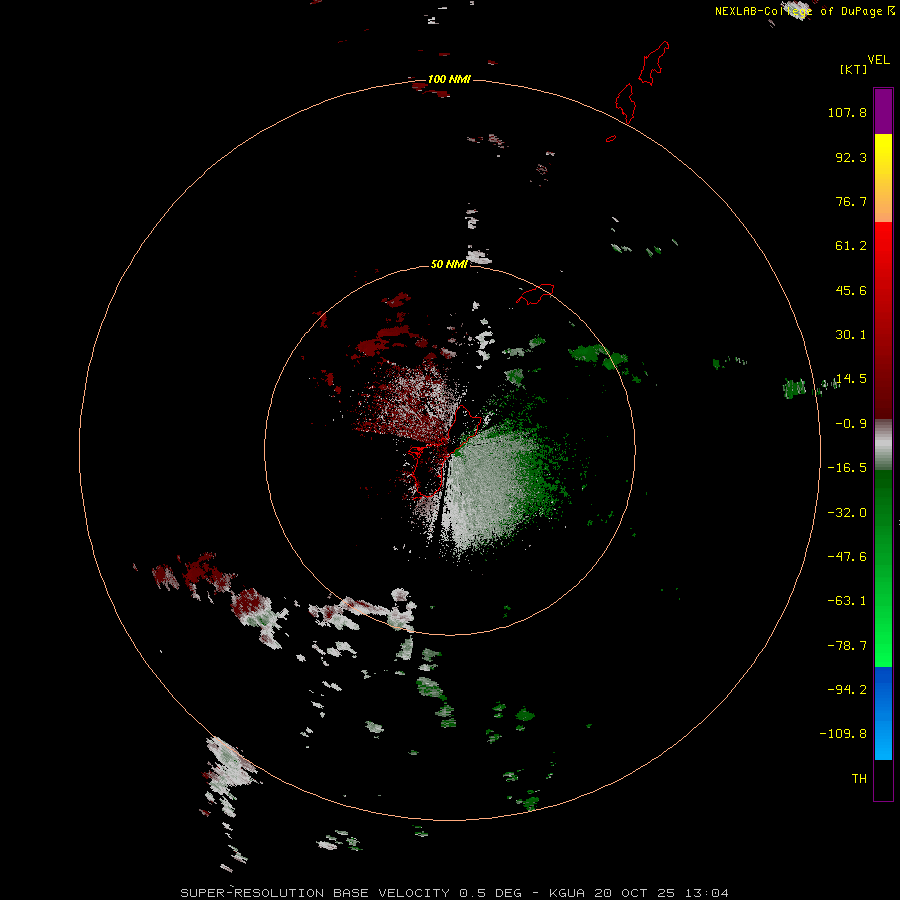The image size is (900, 900).
Task: Click the 76.7 legend value
Action: [x=851, y=201]
